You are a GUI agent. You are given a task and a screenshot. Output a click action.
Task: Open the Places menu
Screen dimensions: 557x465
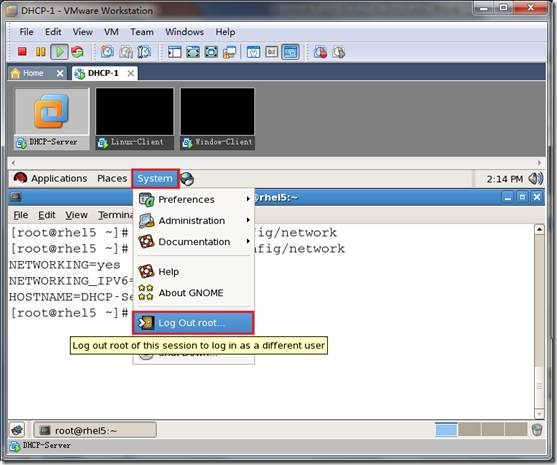(x=112, y=178)
